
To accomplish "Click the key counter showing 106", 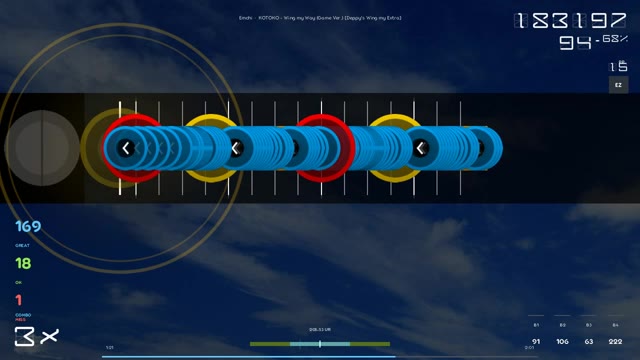I will pos(562,342).
